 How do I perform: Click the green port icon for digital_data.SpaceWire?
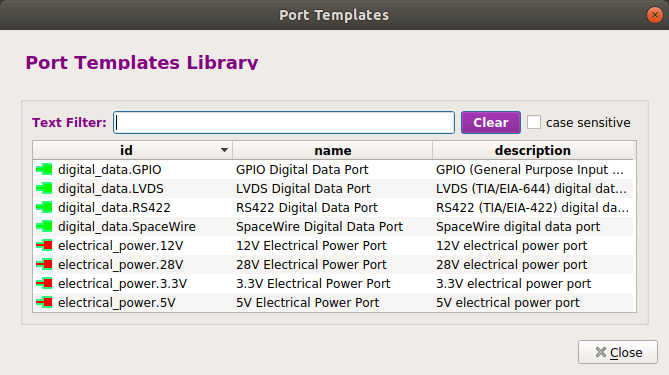click(44, 226)
